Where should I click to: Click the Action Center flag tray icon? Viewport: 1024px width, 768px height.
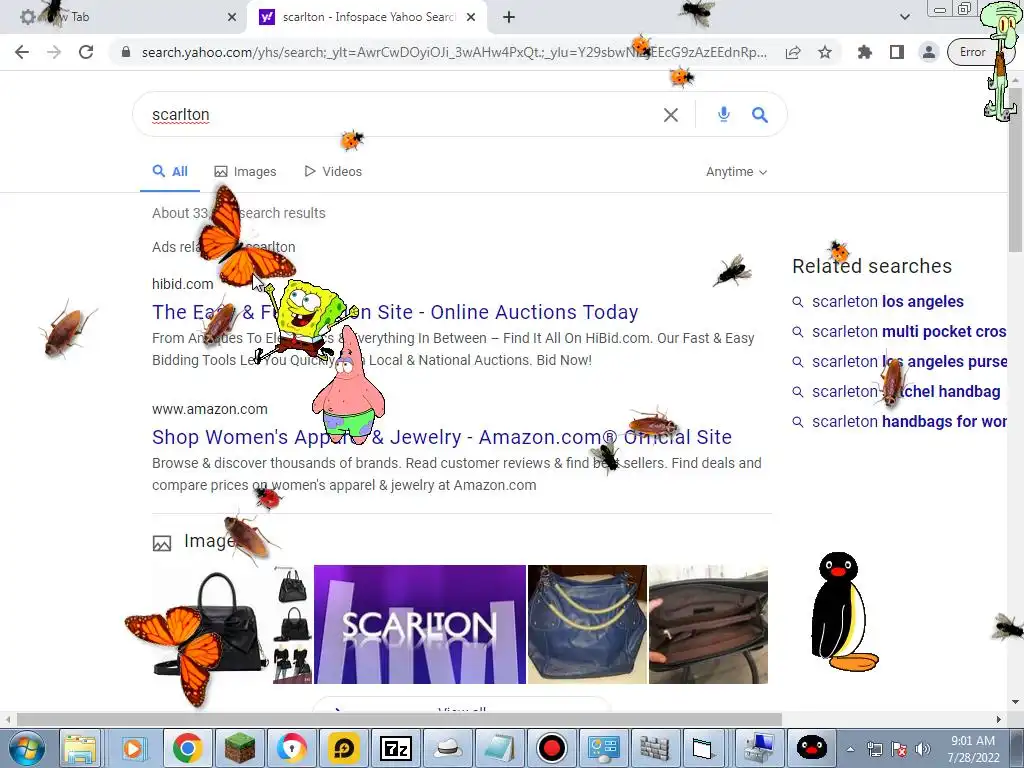(899, 749)
